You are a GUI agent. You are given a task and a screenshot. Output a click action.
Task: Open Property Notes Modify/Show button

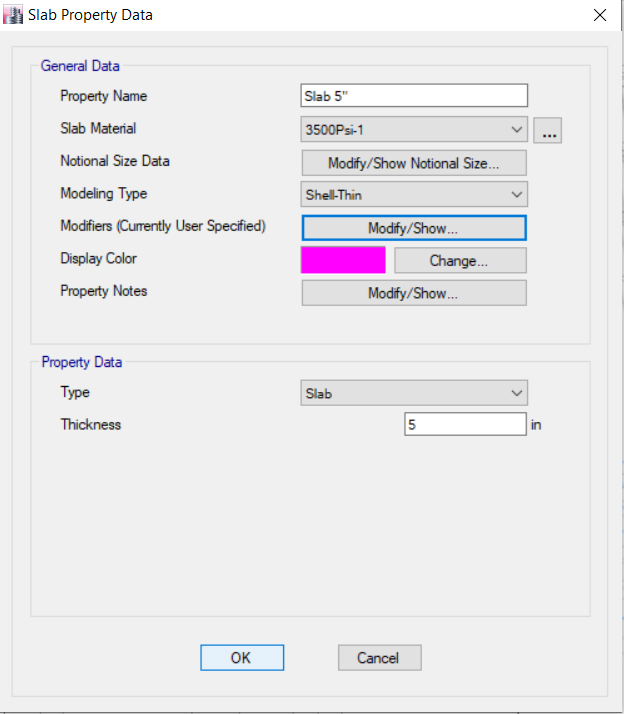point(414,293)
